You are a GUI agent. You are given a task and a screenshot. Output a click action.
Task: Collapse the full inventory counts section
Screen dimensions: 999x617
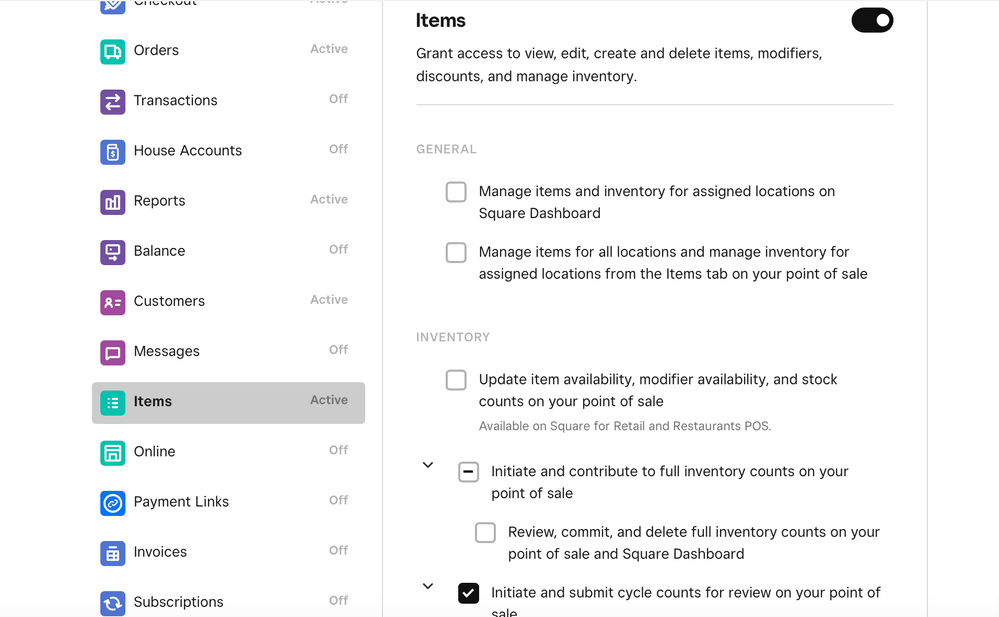[x=428, y=465]
